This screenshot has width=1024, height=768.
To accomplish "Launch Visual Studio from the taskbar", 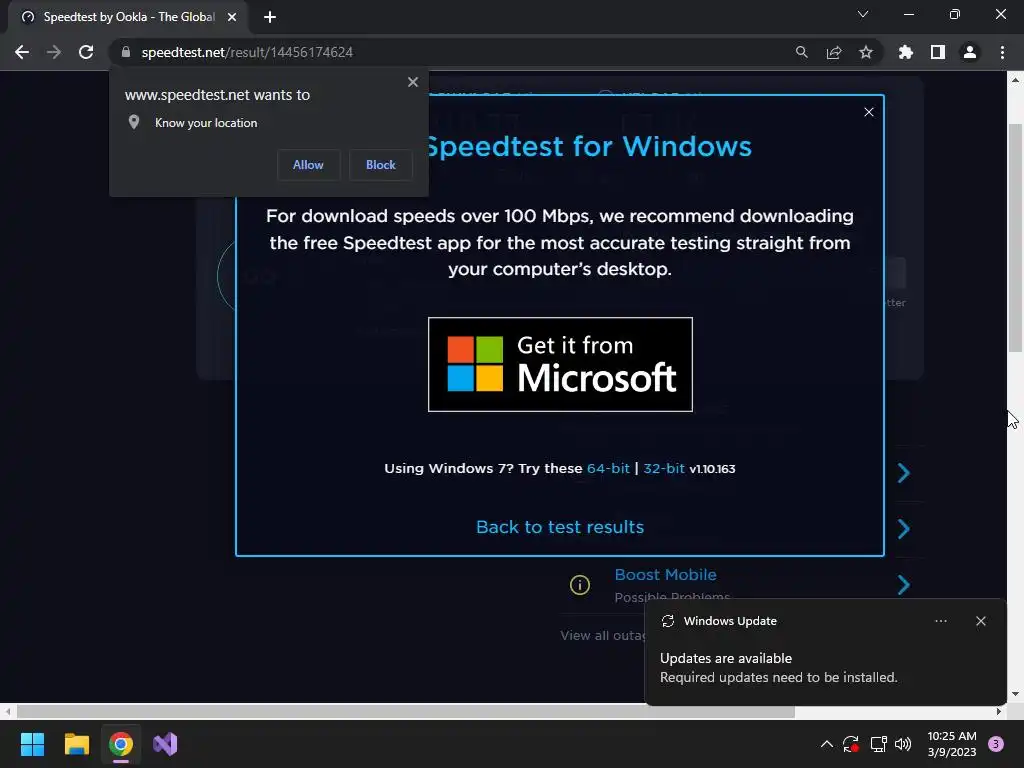I will point(165,744).
